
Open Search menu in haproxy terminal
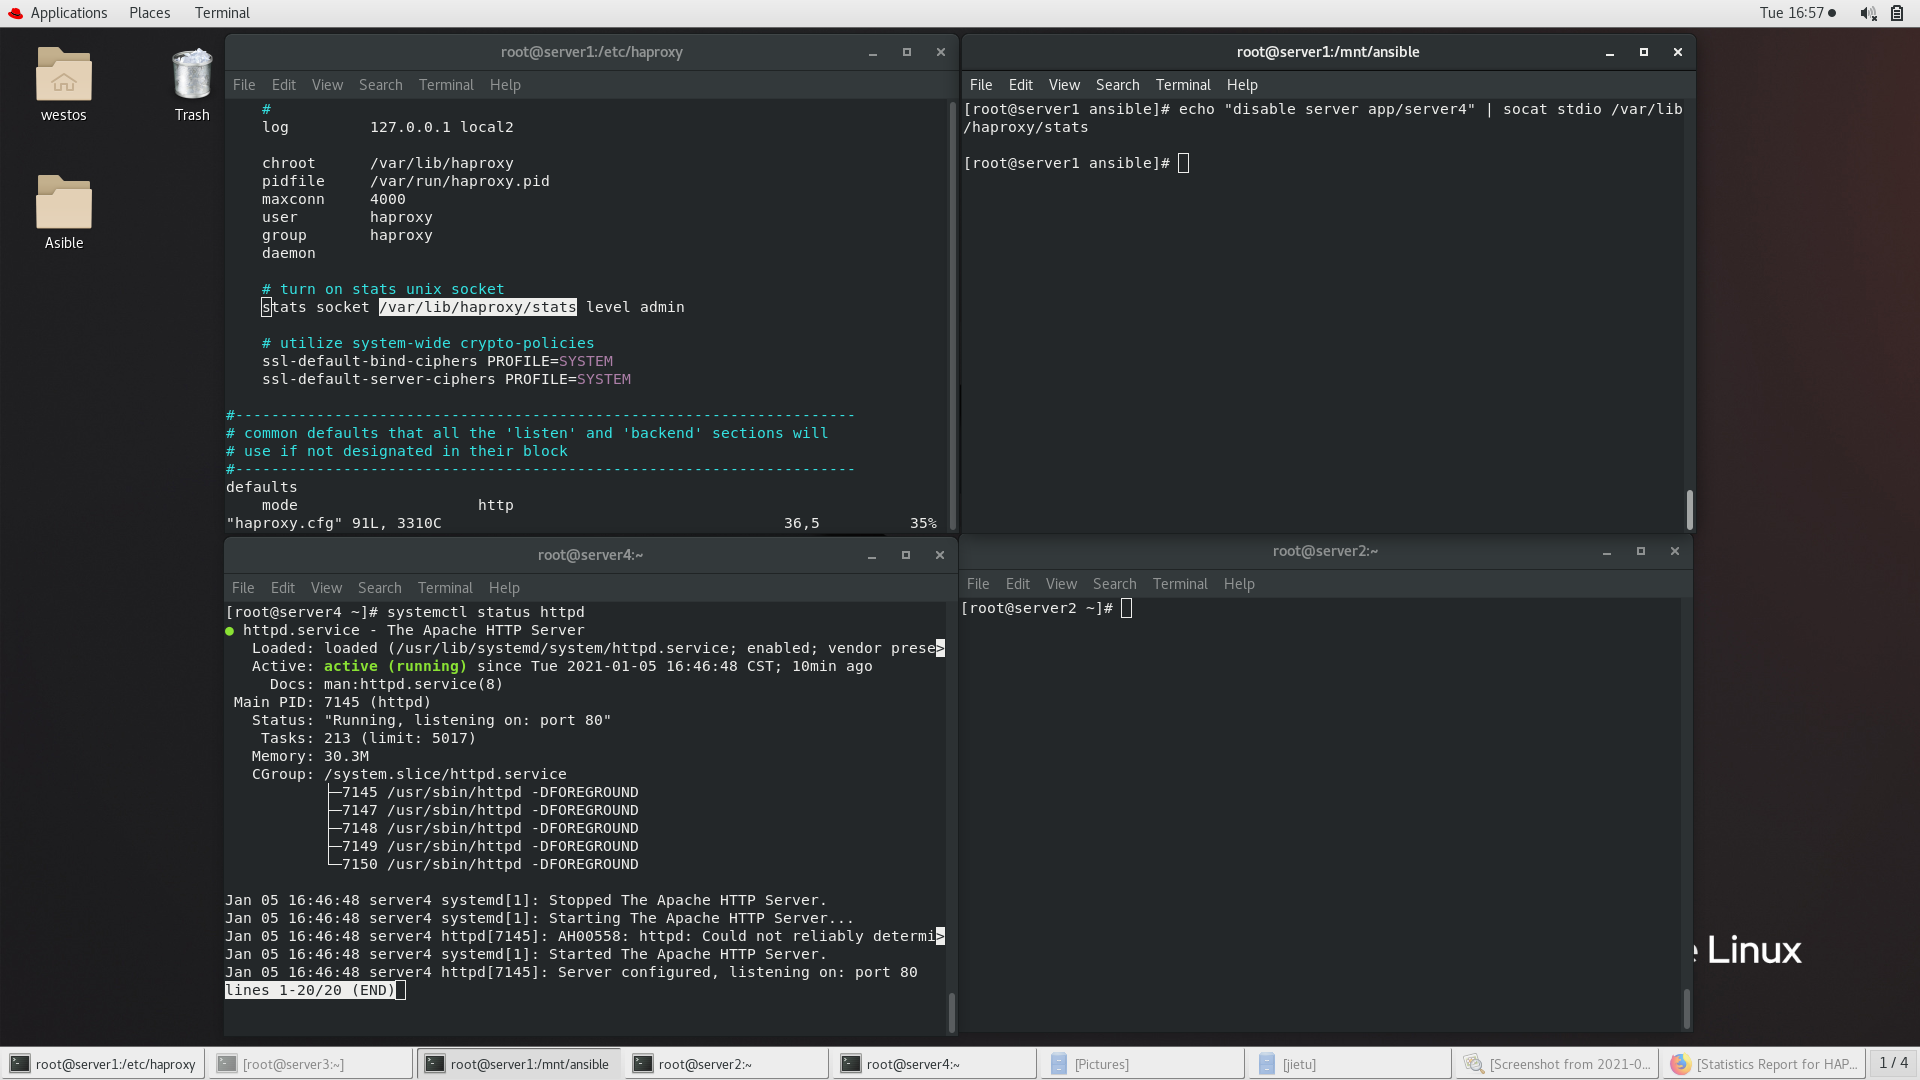point(380,85)
